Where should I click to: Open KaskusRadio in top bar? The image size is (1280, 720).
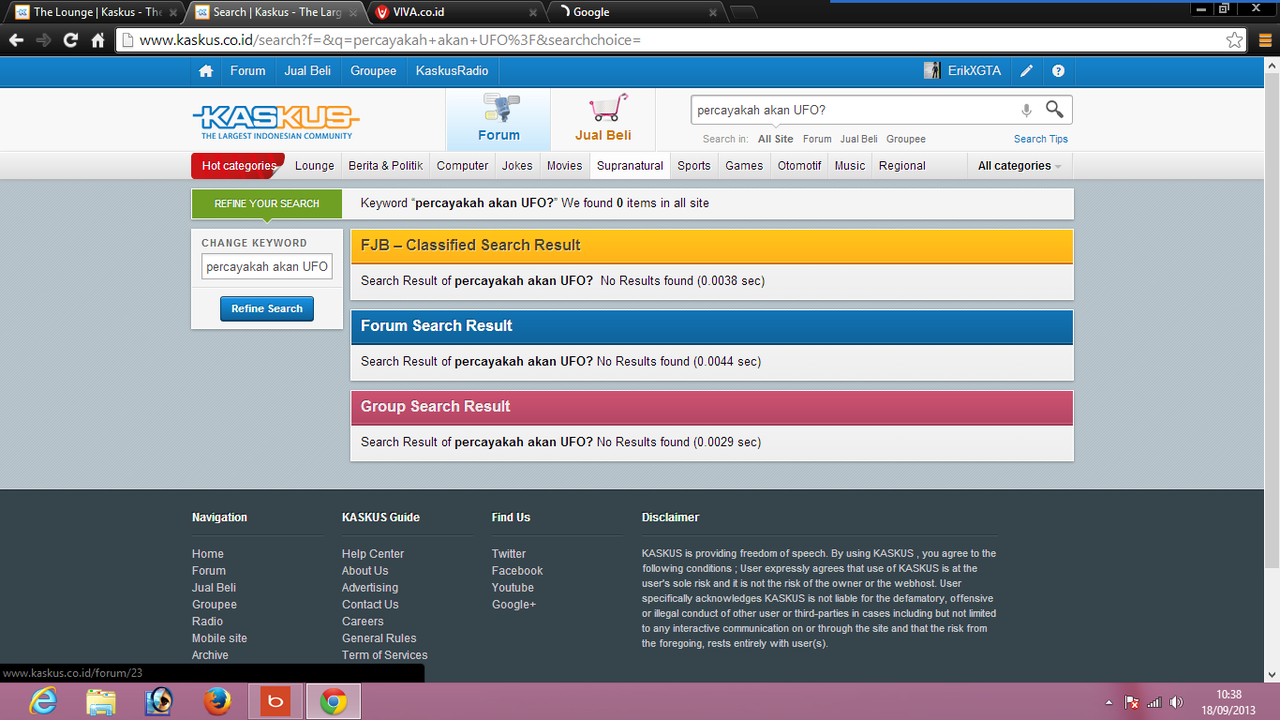click(x=452, y=71)
